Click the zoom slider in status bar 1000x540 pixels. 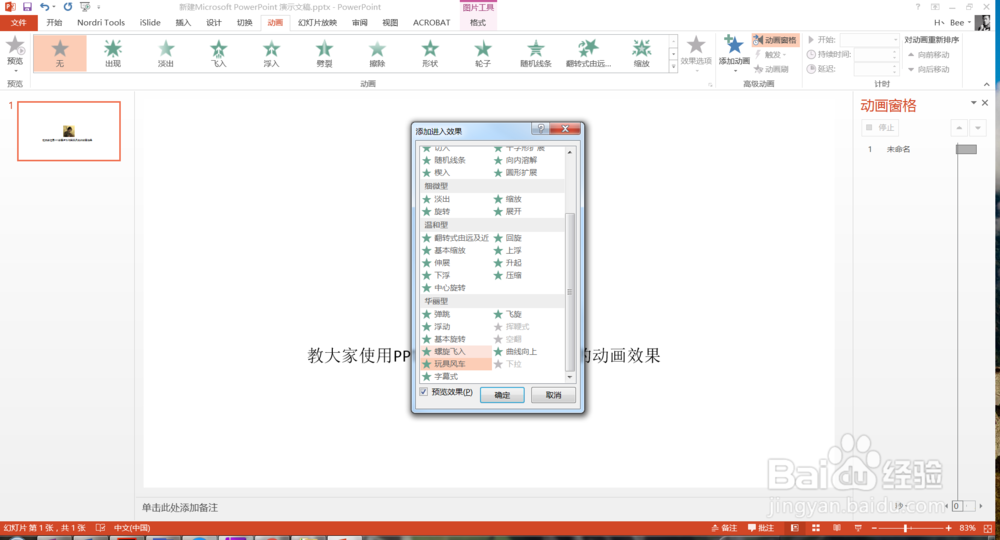pos(911,528)
